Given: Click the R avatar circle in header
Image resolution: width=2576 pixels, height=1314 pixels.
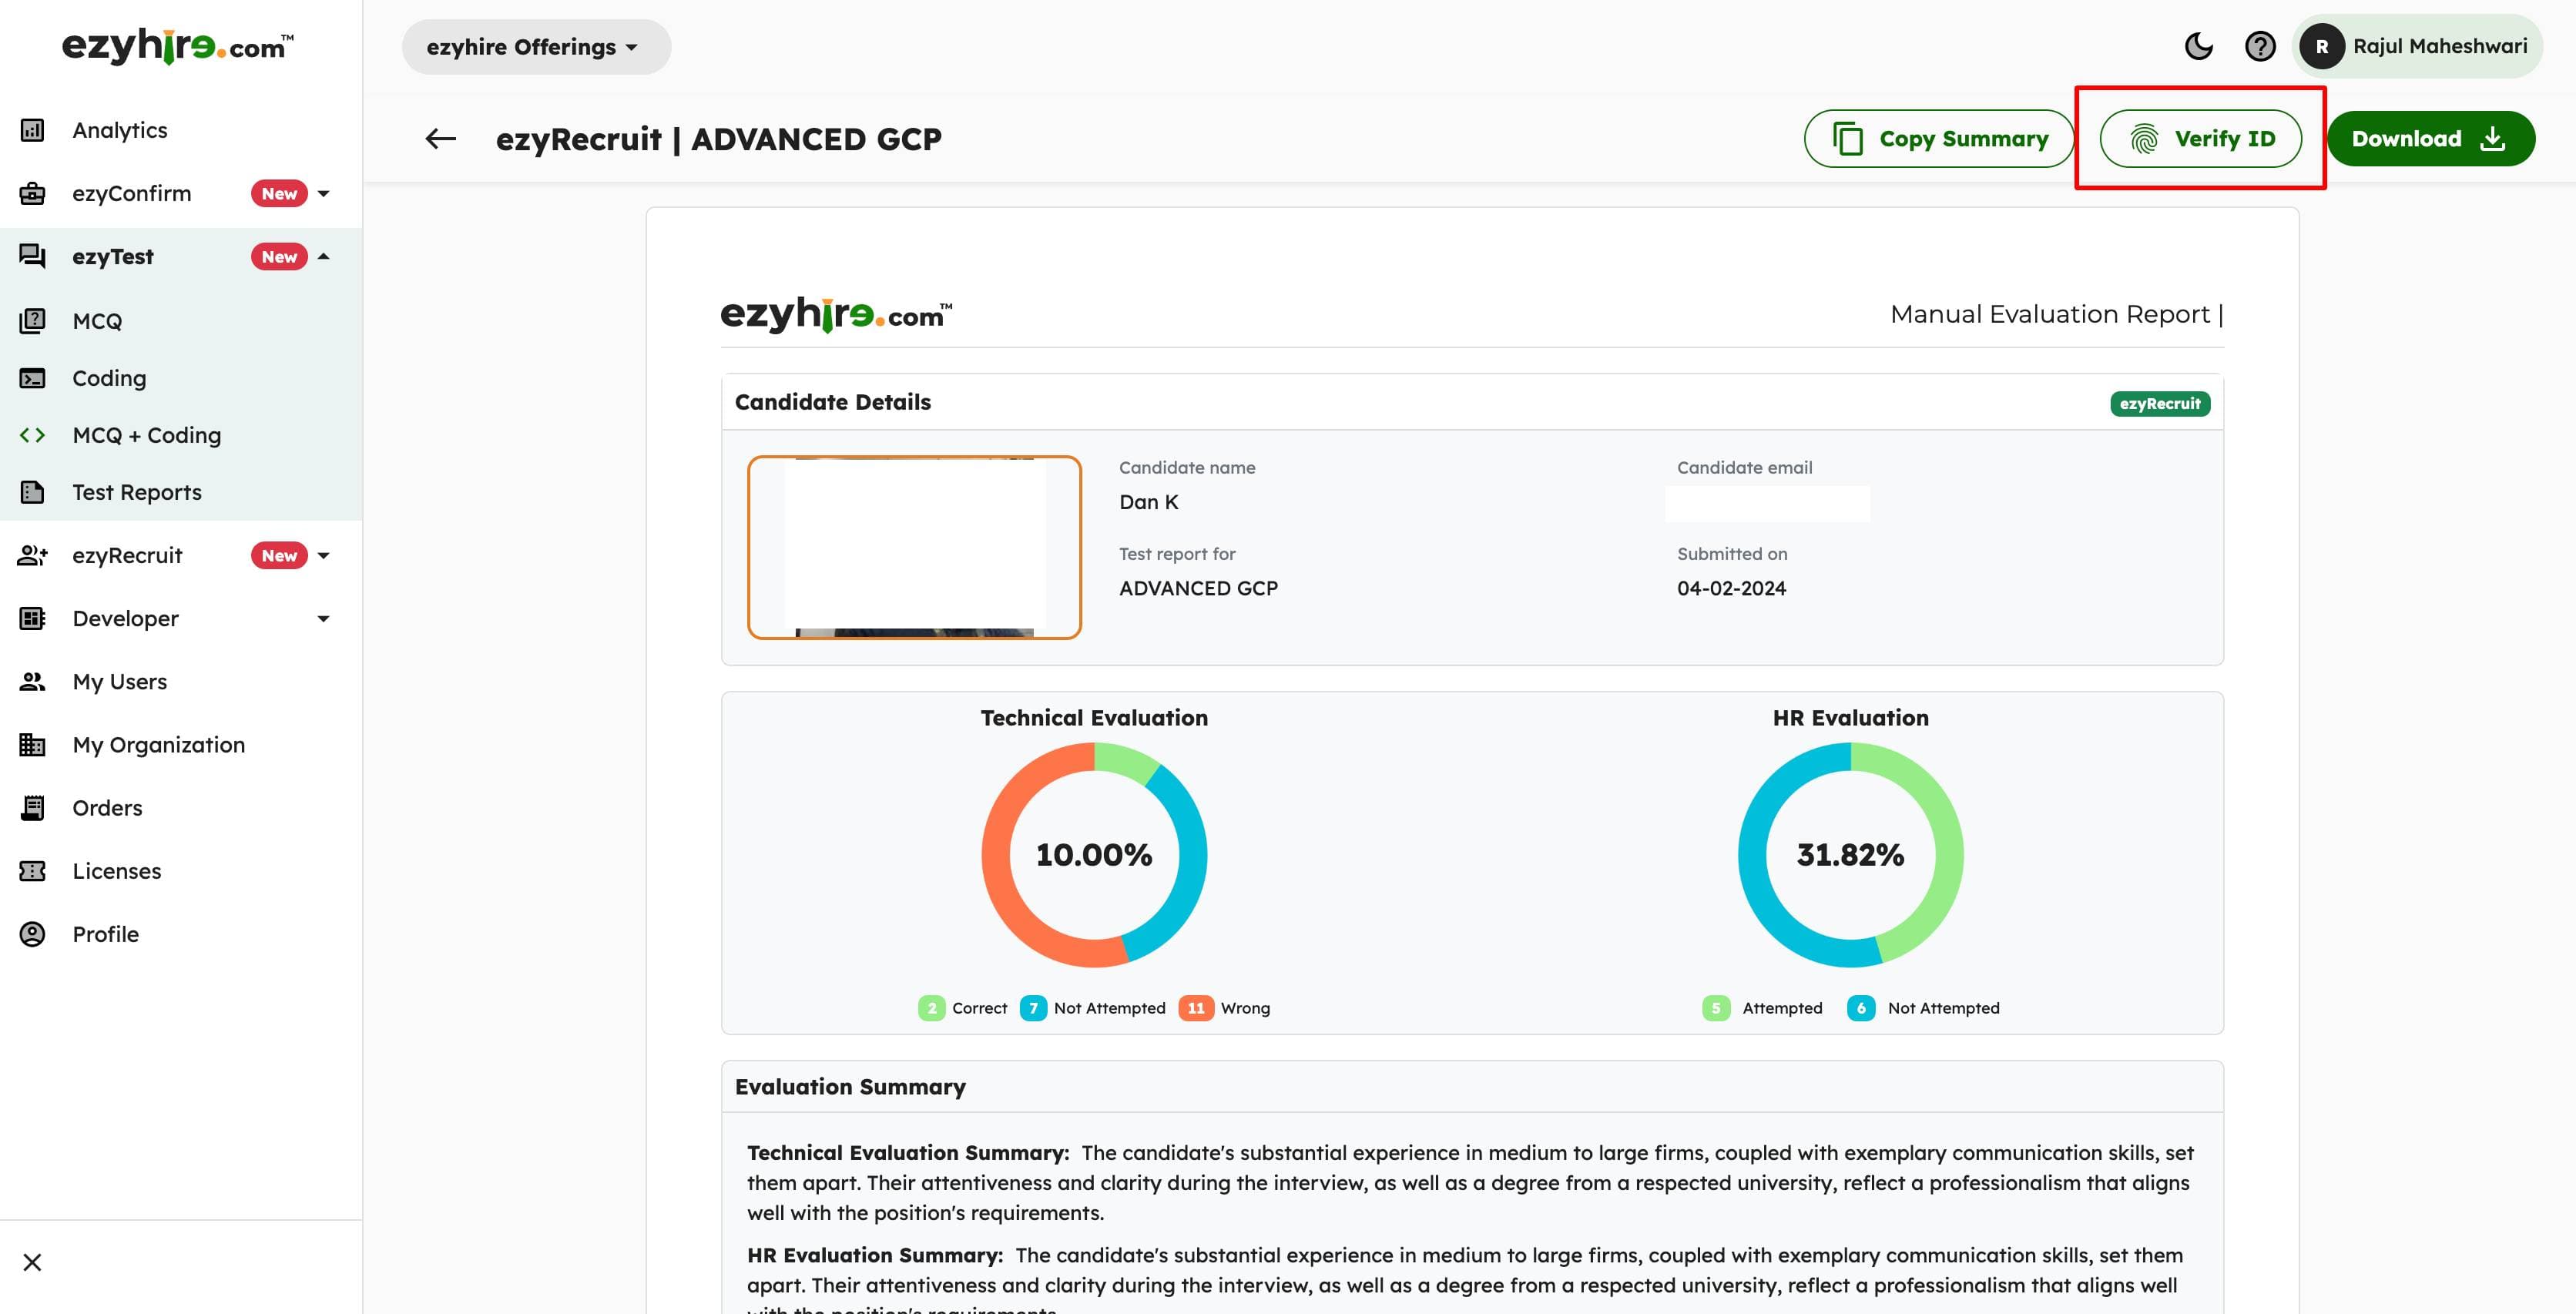Looking at the screenshot, I should click(x=2322, y=46).
